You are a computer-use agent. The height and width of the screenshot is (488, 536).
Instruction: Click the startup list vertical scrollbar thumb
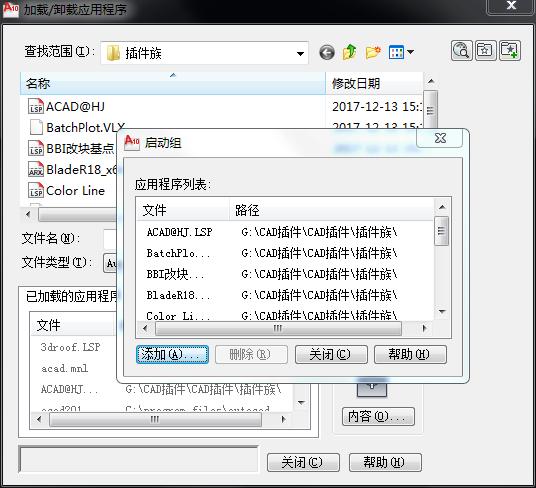click(x=441, y=231)
